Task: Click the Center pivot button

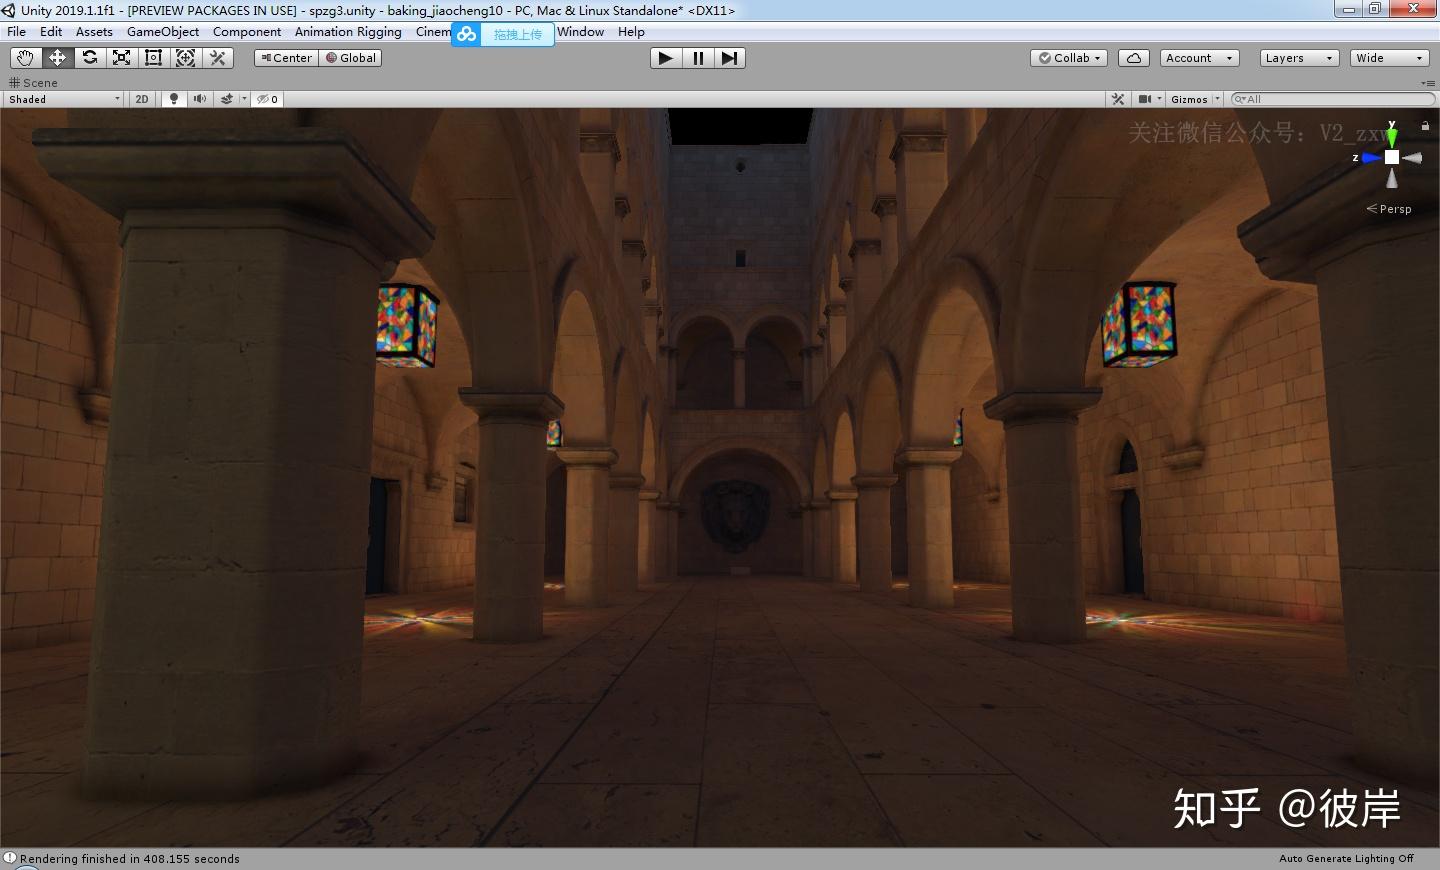Action: coord(286,58)
